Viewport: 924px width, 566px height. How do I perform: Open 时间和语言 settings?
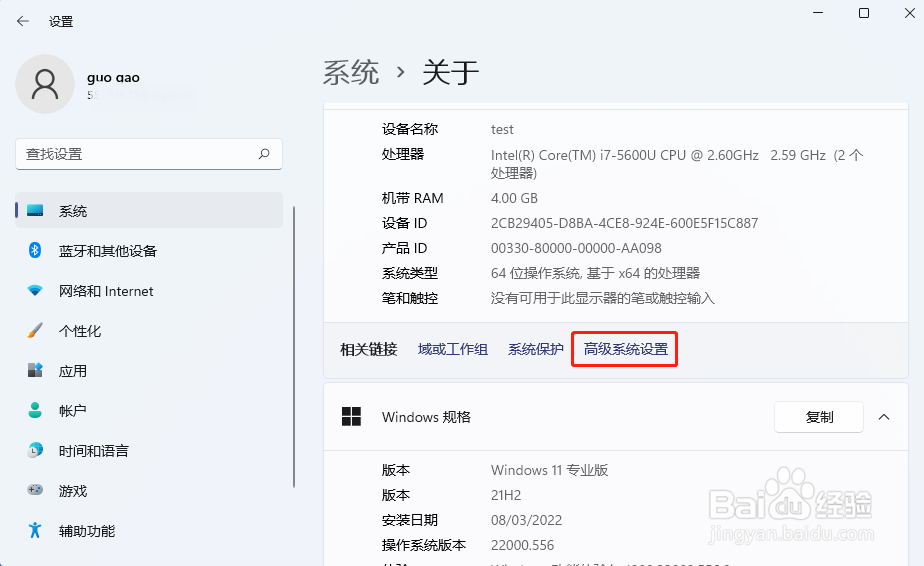pos(149,451)
